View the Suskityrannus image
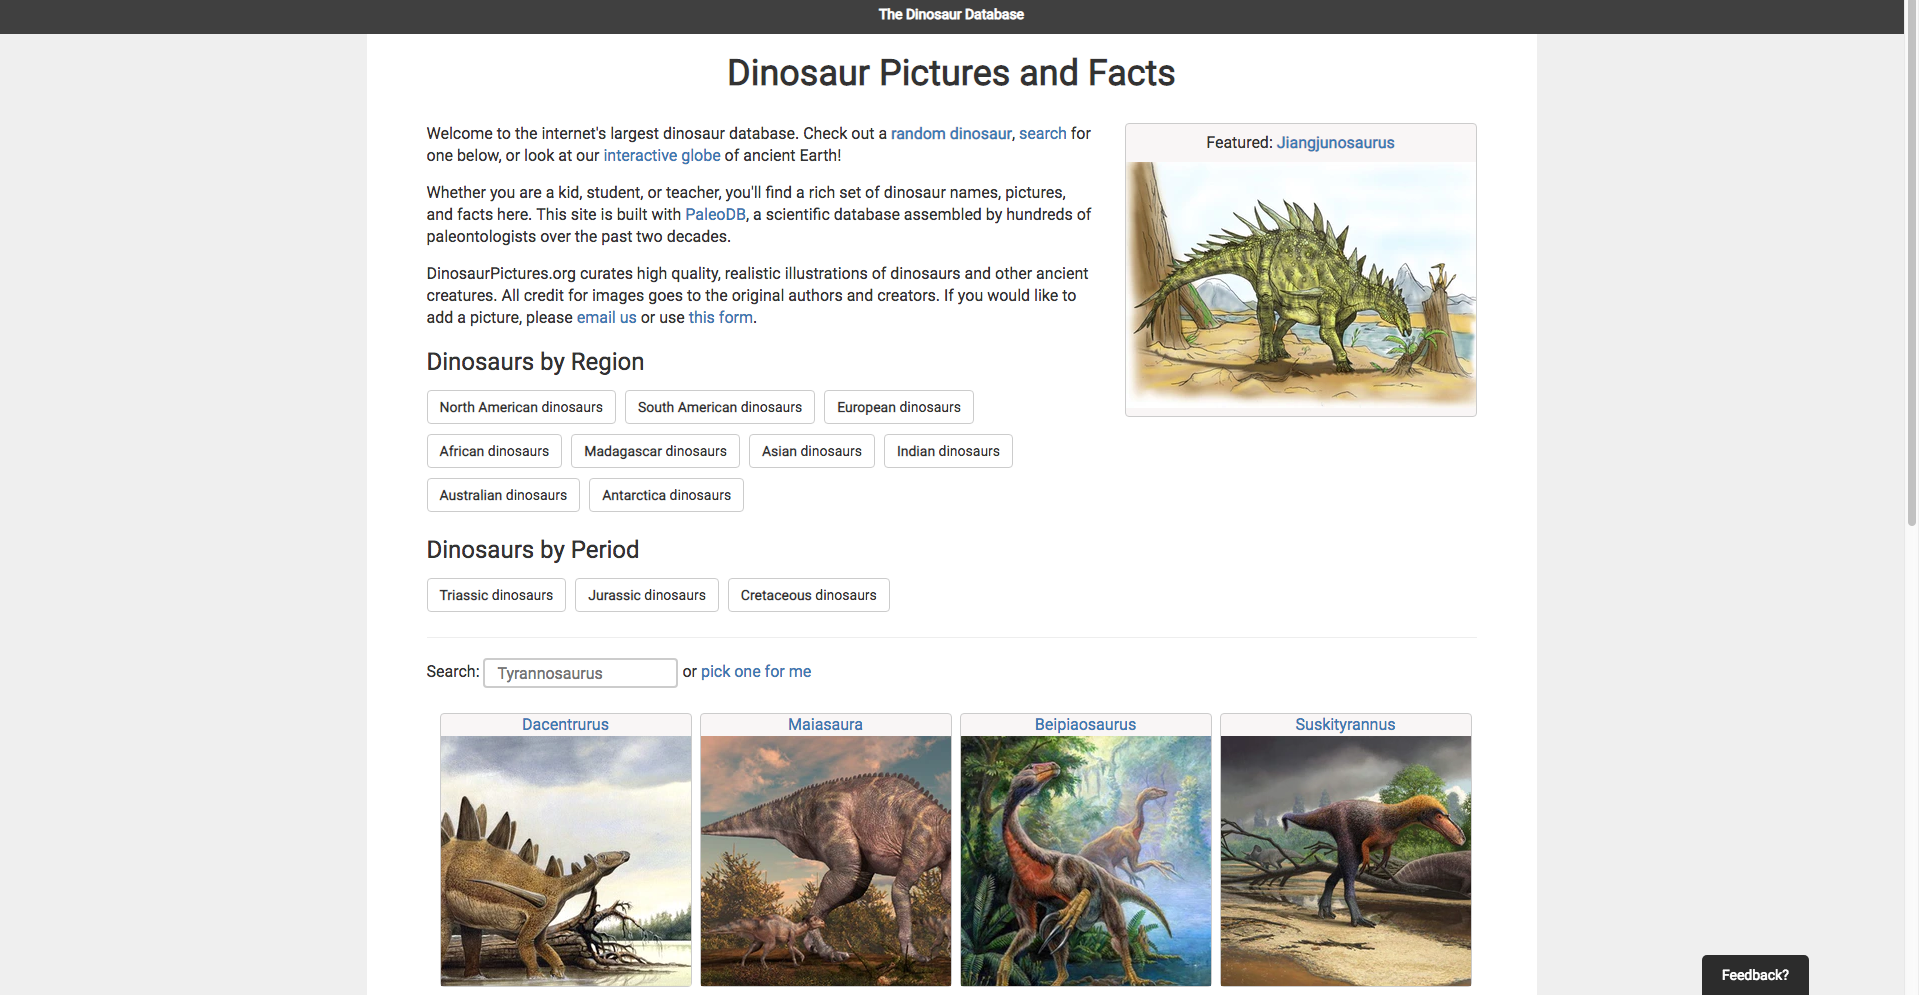Image resolution: width=1919 pixels, height=995 pixels. 1345,860
